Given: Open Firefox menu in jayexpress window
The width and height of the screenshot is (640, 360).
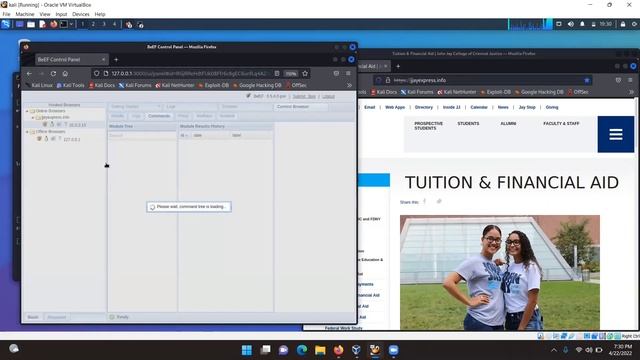Looking at the screenshot, I should (x=630, y=80).
